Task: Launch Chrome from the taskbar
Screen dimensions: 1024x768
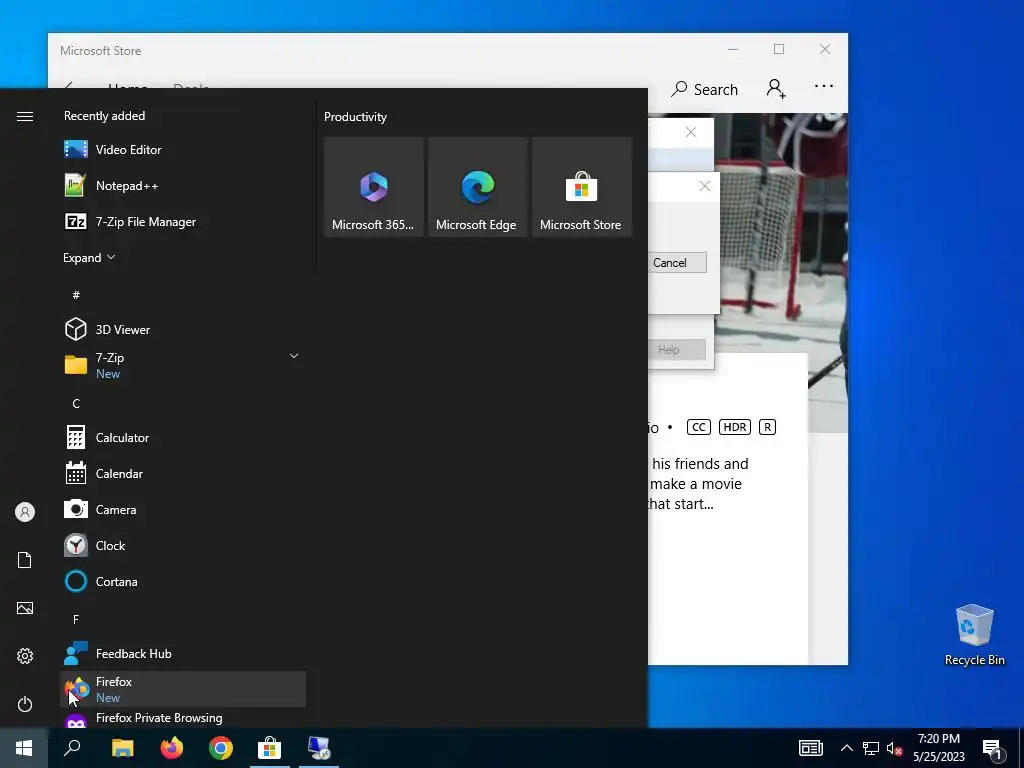Action: [221, 748]
